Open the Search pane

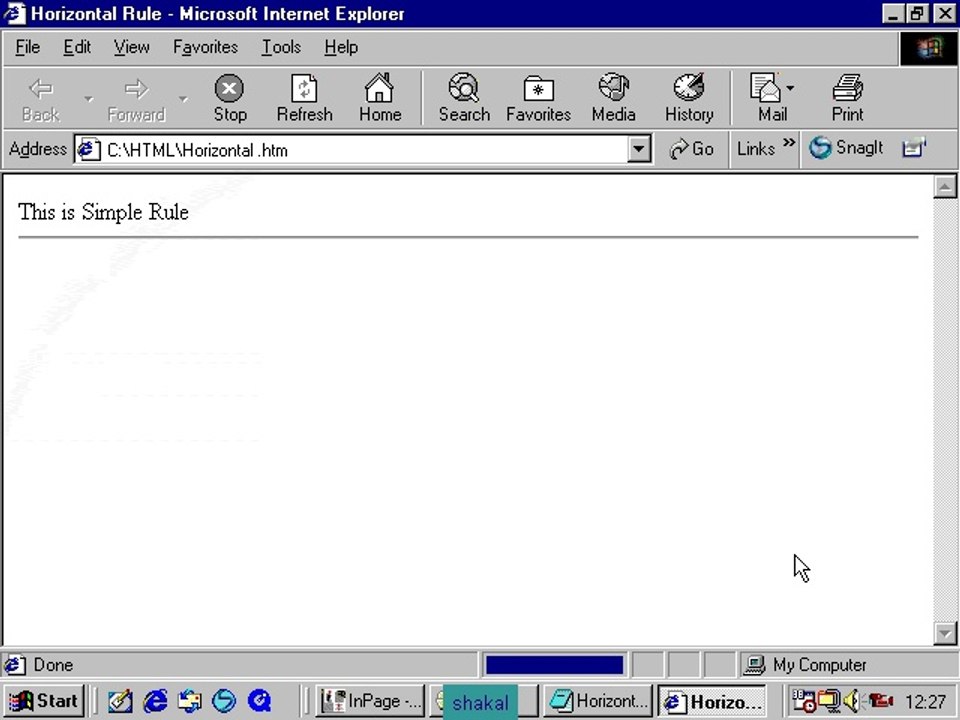464,98
